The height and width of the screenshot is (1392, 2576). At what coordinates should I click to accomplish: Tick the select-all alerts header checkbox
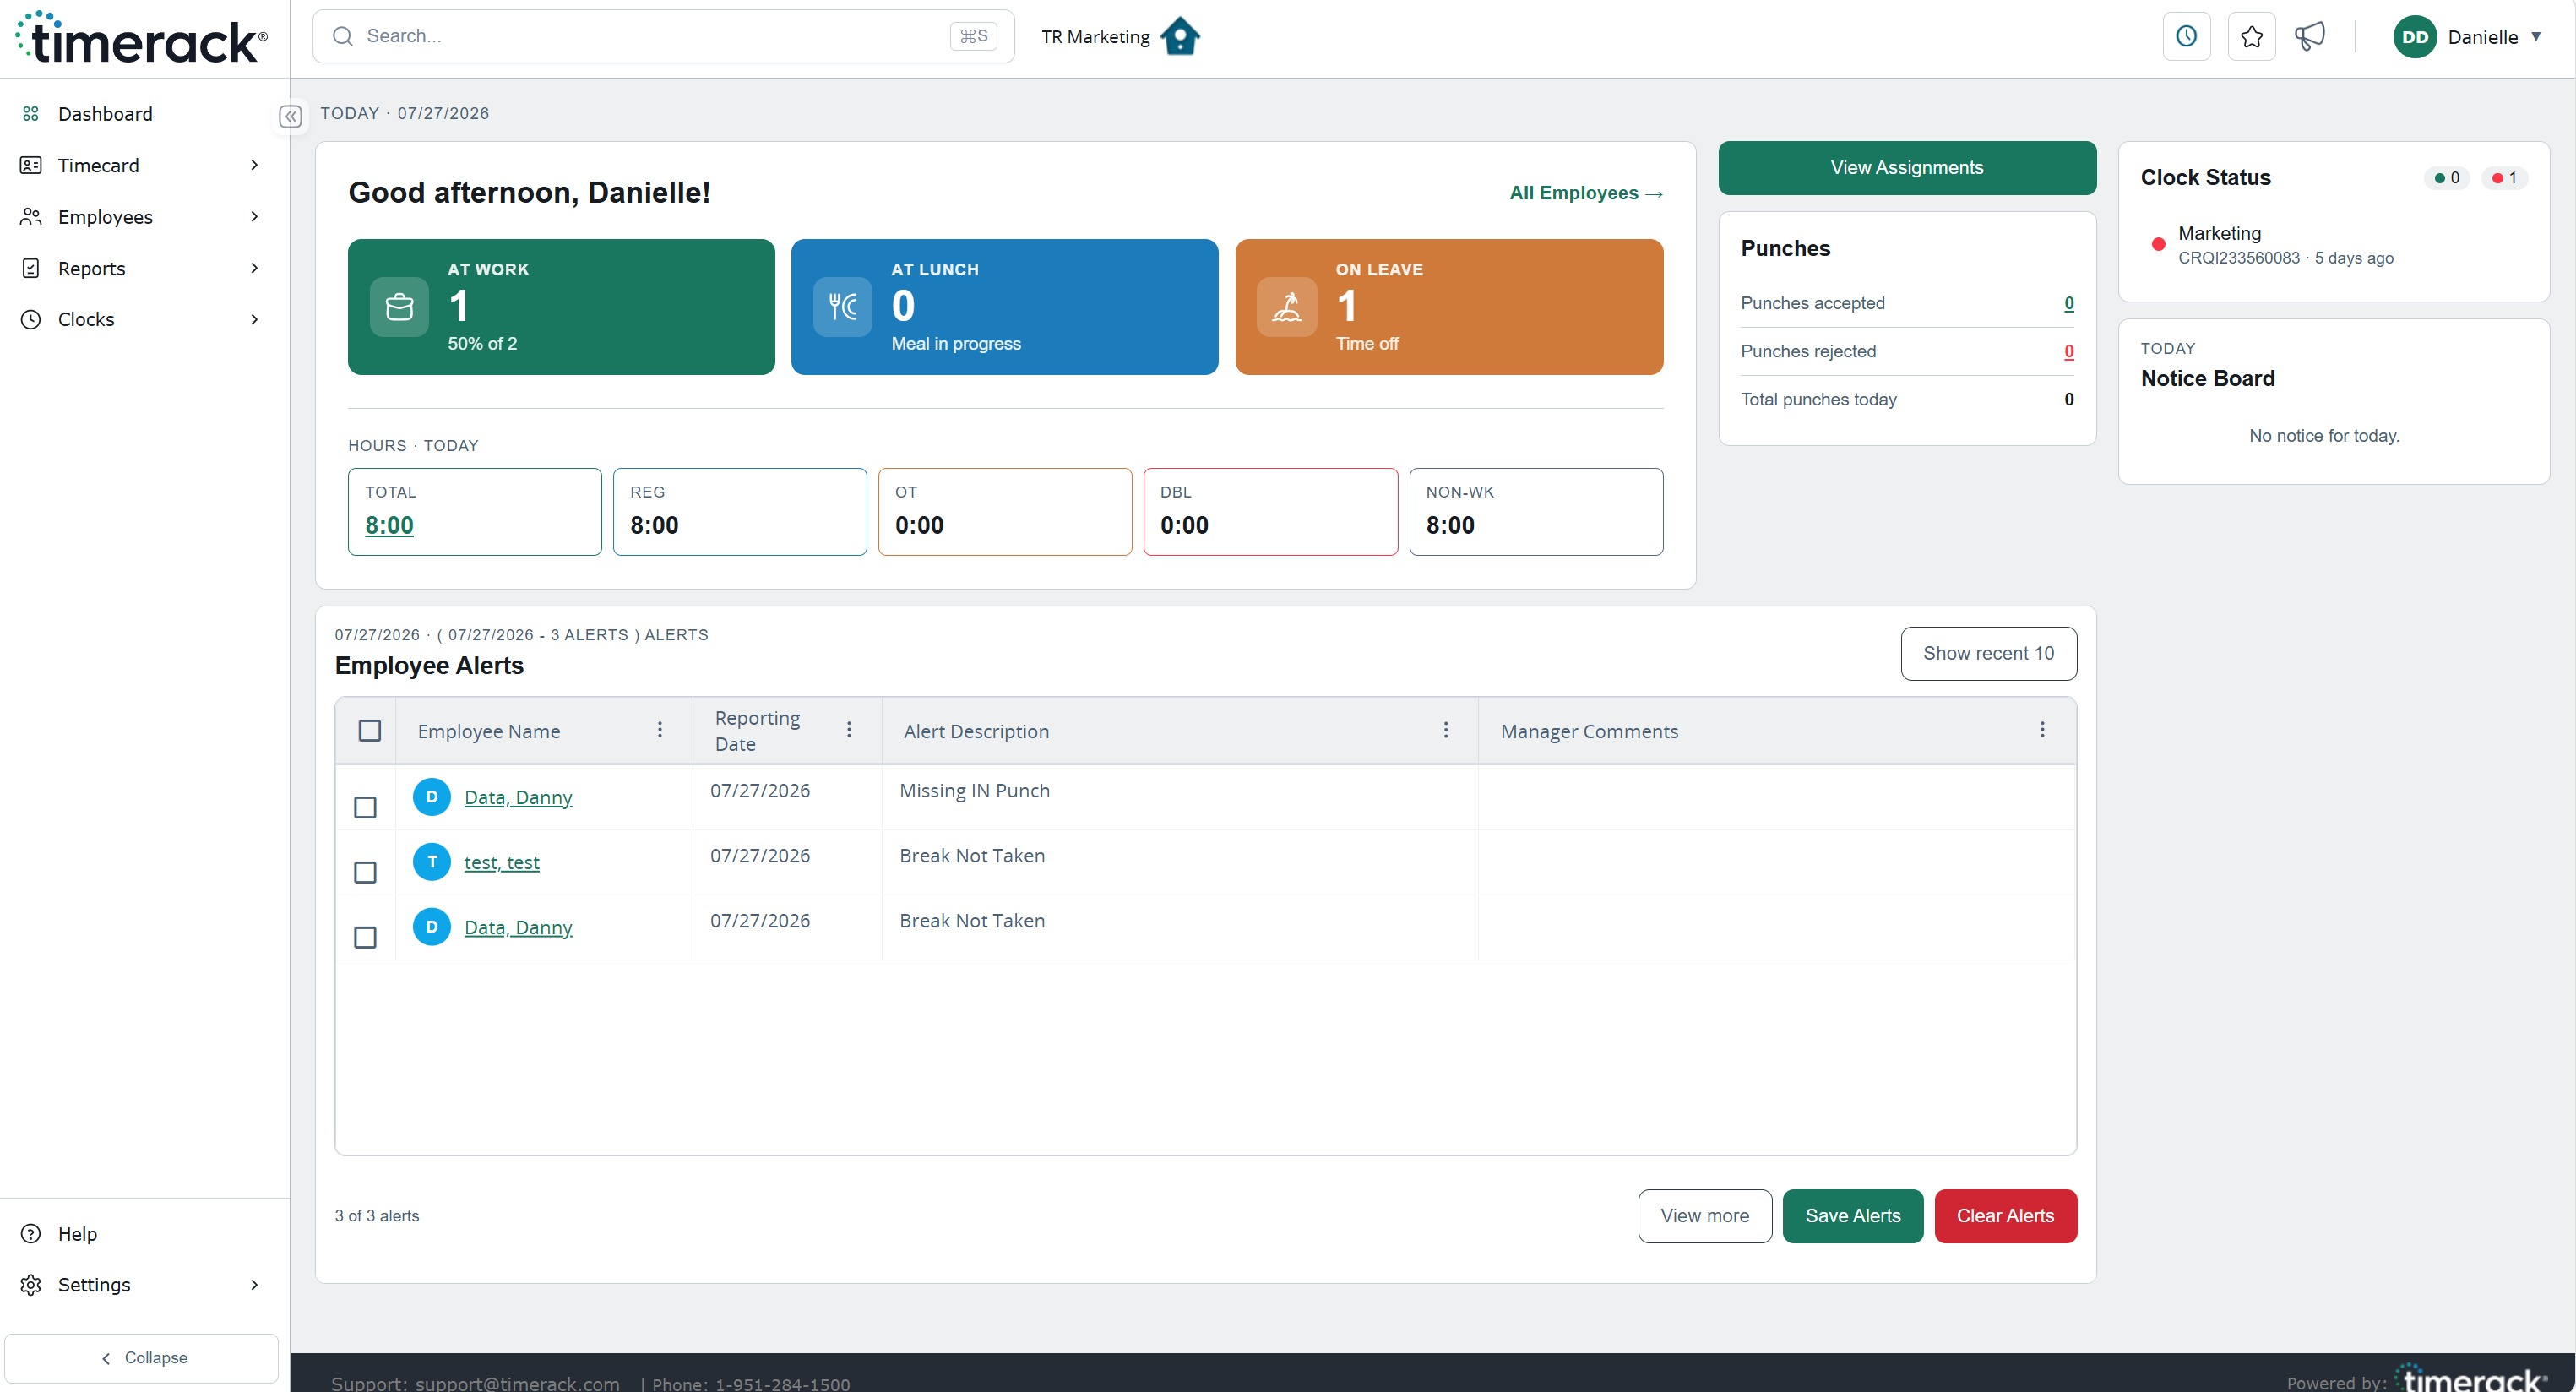coord(370,731)
